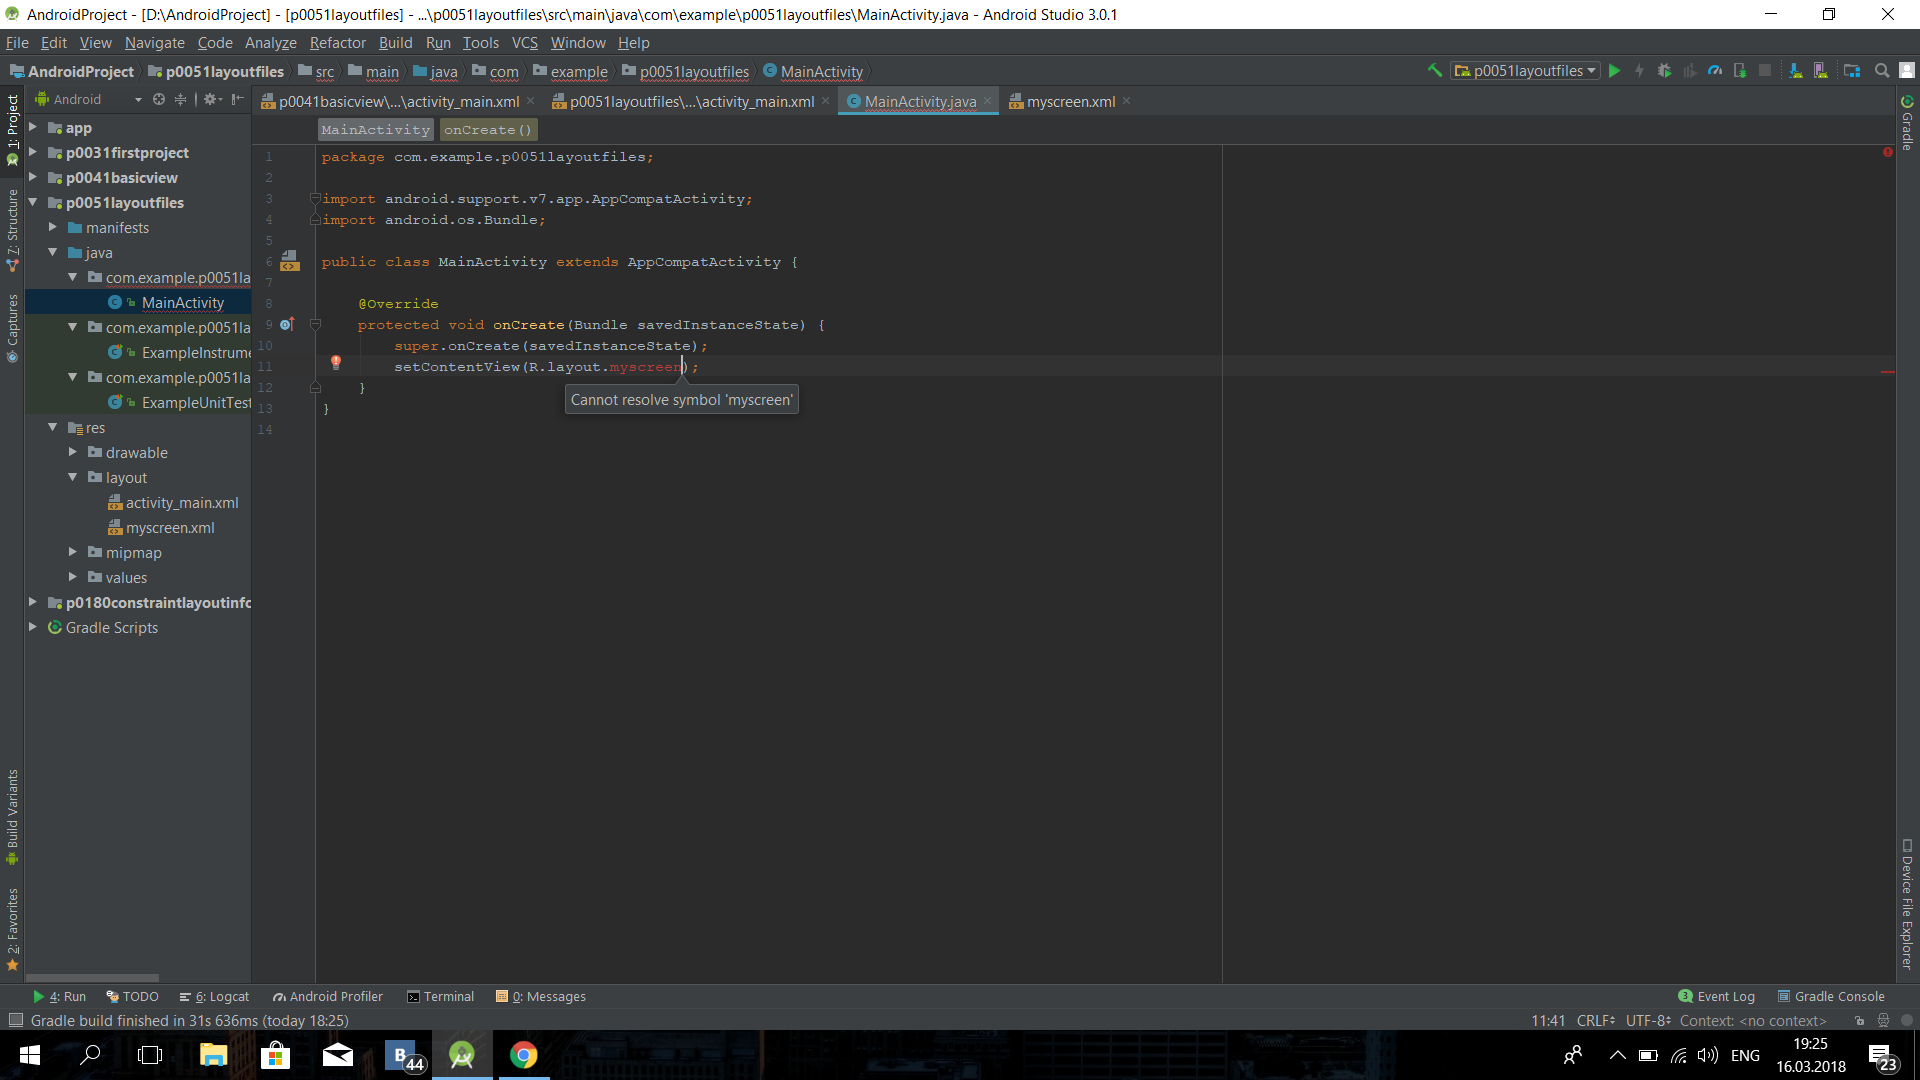This screenshot has width=1920, height=1080.
Task: Toggle the Captures tool window
Action: [x=12, y=328]
